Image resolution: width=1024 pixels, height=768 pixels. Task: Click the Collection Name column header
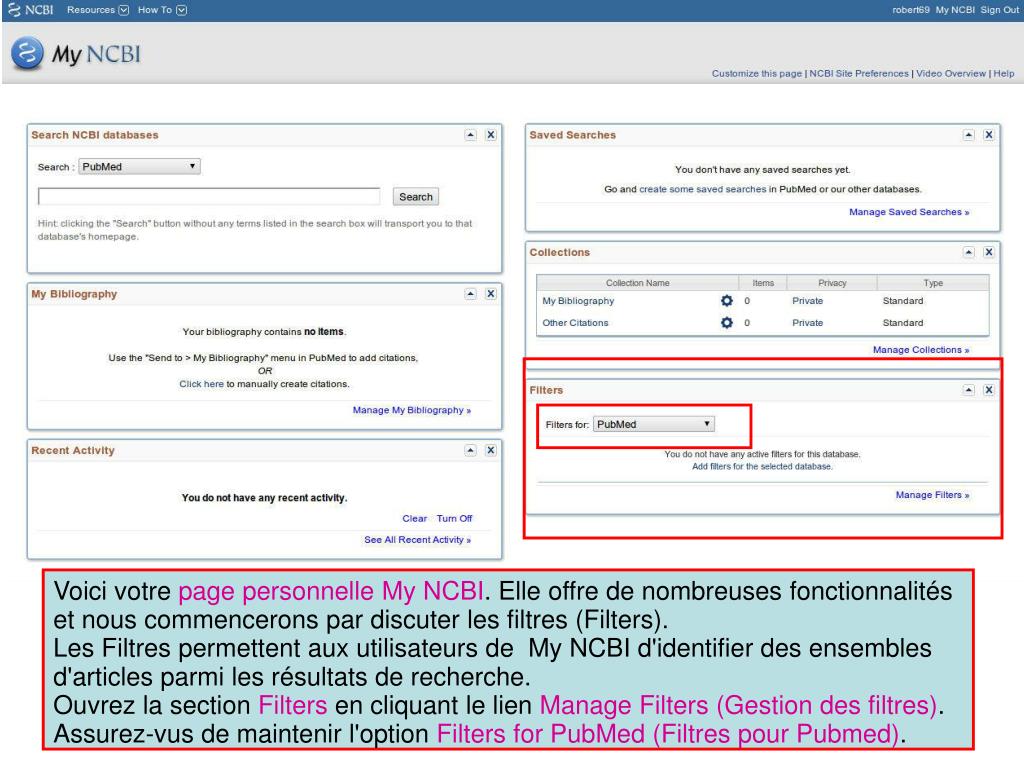pos(637,283)
